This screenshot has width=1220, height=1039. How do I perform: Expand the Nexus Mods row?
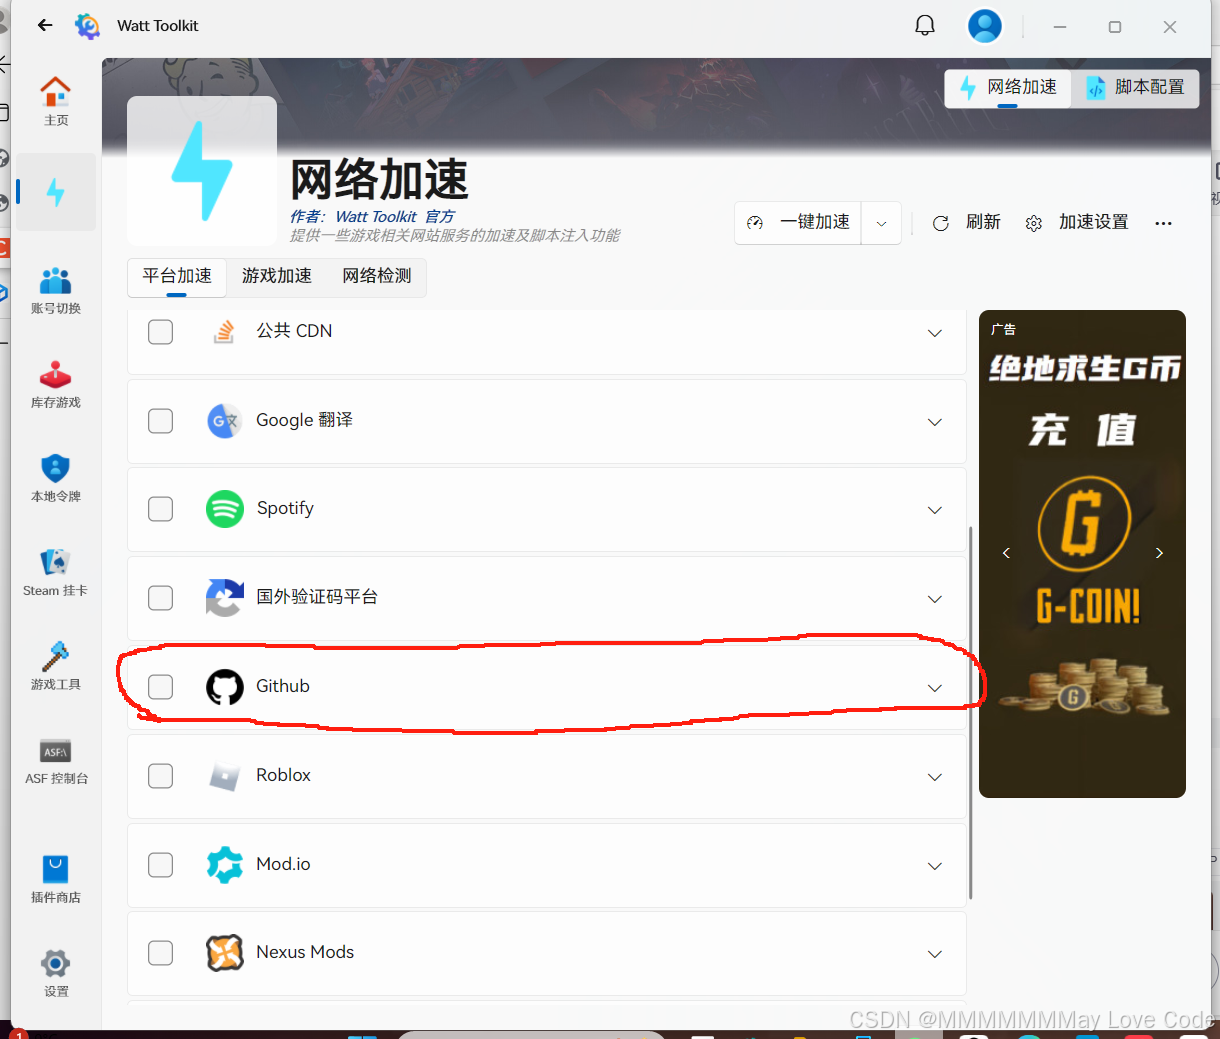935,954
